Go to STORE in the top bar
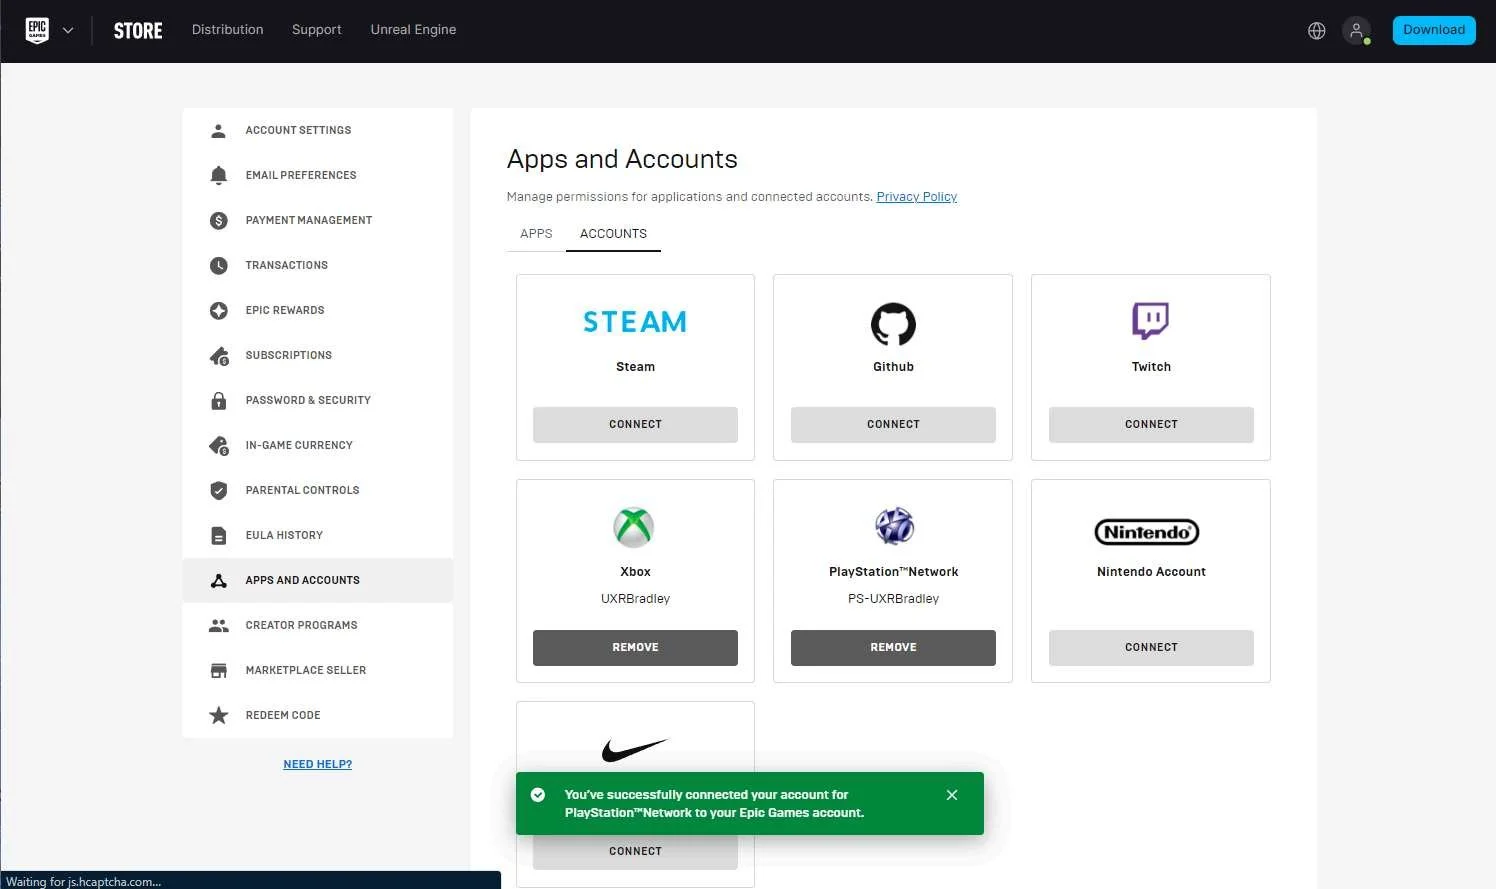The height and width of the screenshot is (889, 1496). (x=138, y=31)
